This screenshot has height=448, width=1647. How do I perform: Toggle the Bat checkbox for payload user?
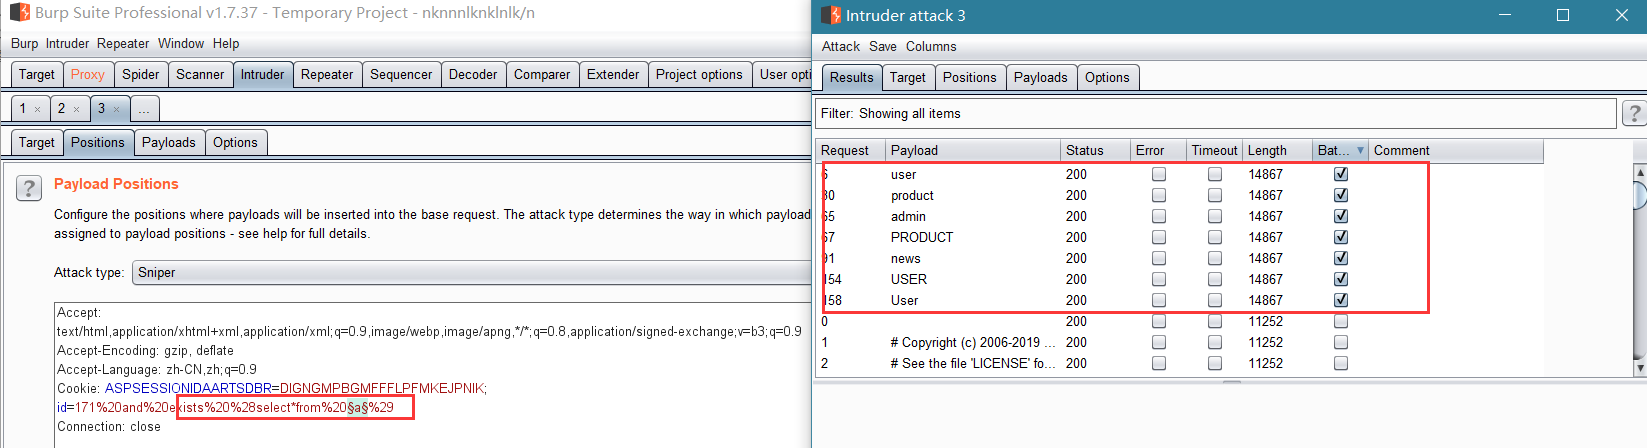(x=1341, y=174)
